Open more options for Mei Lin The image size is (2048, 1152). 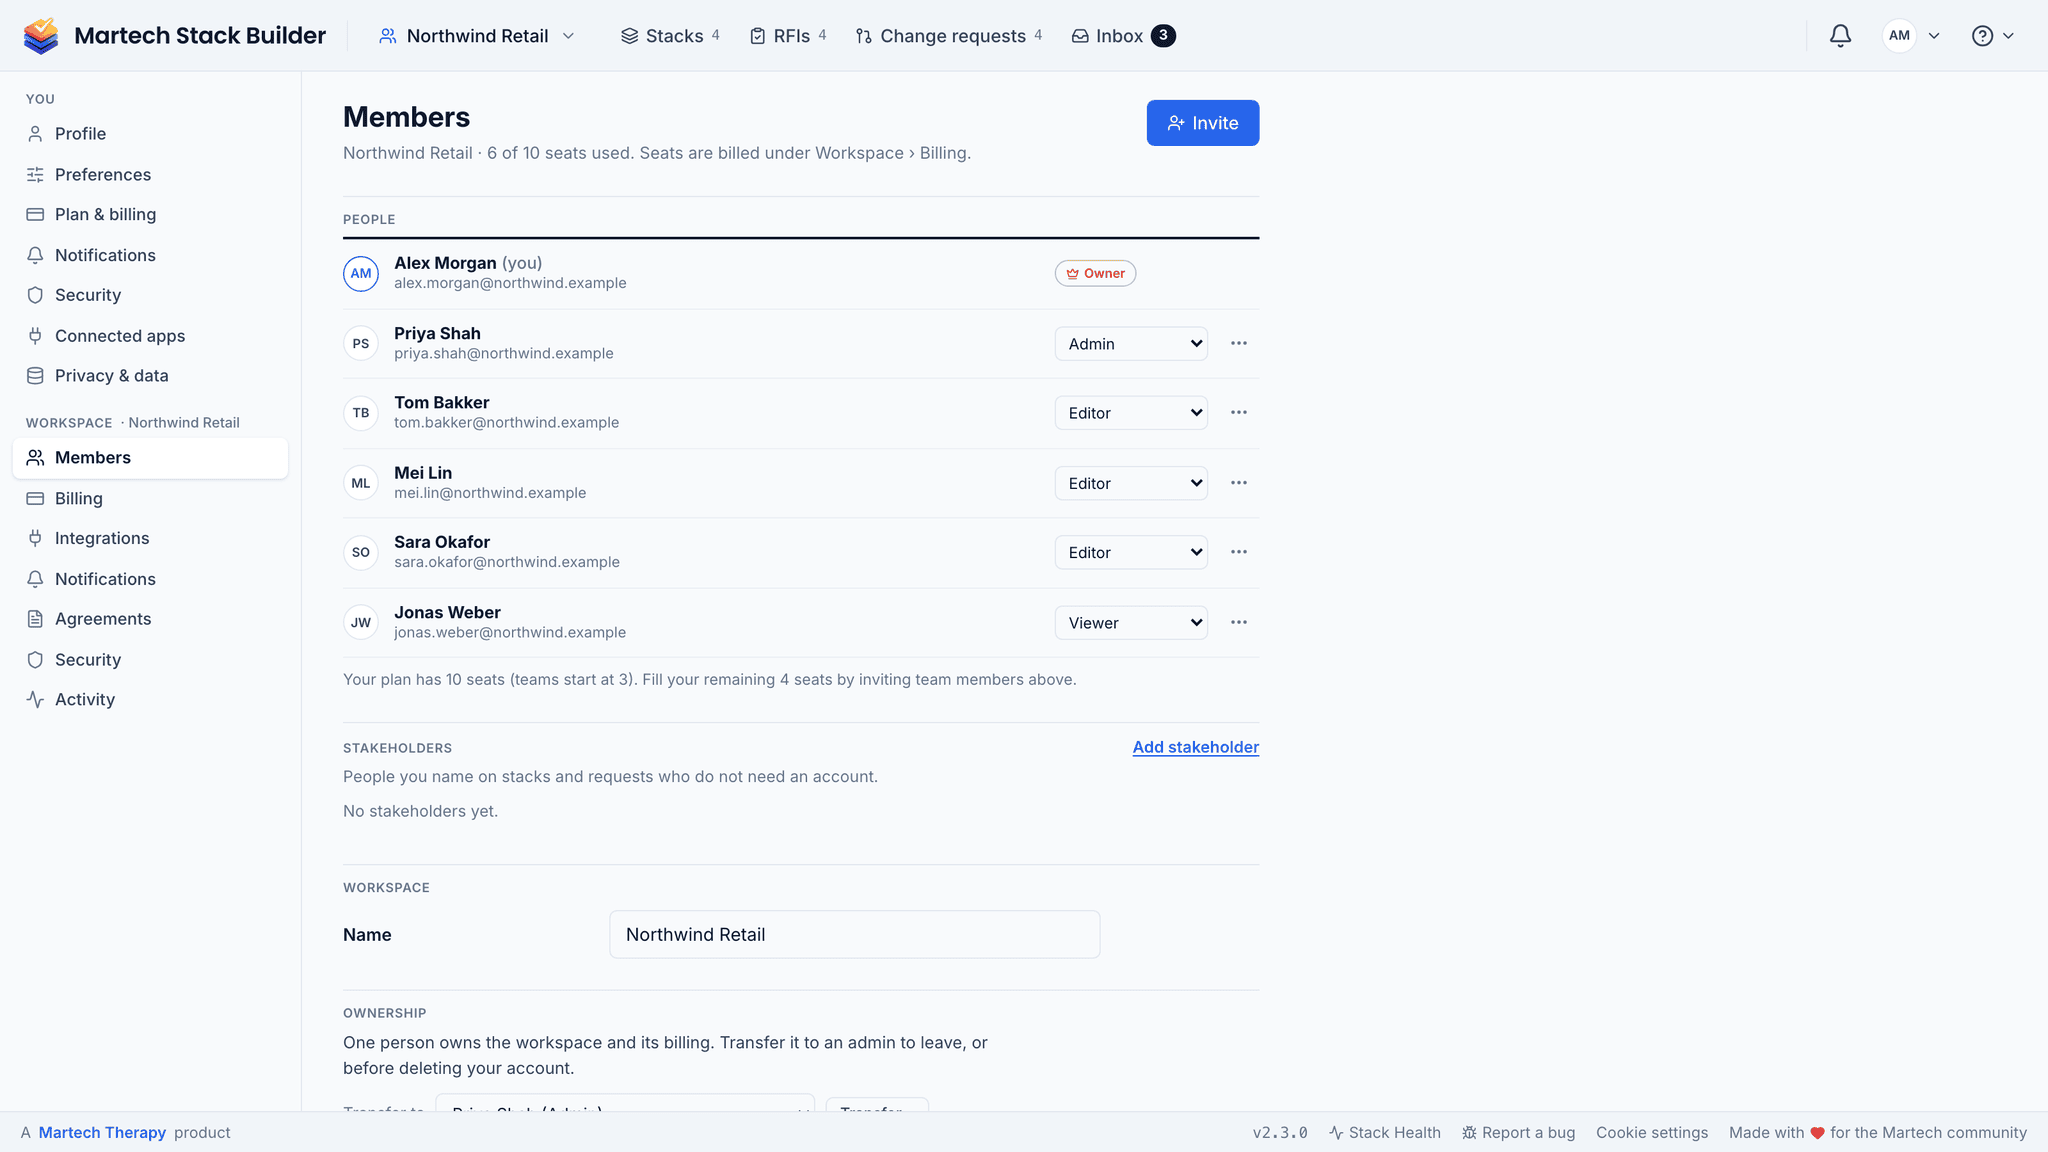tap(1239, 483)
